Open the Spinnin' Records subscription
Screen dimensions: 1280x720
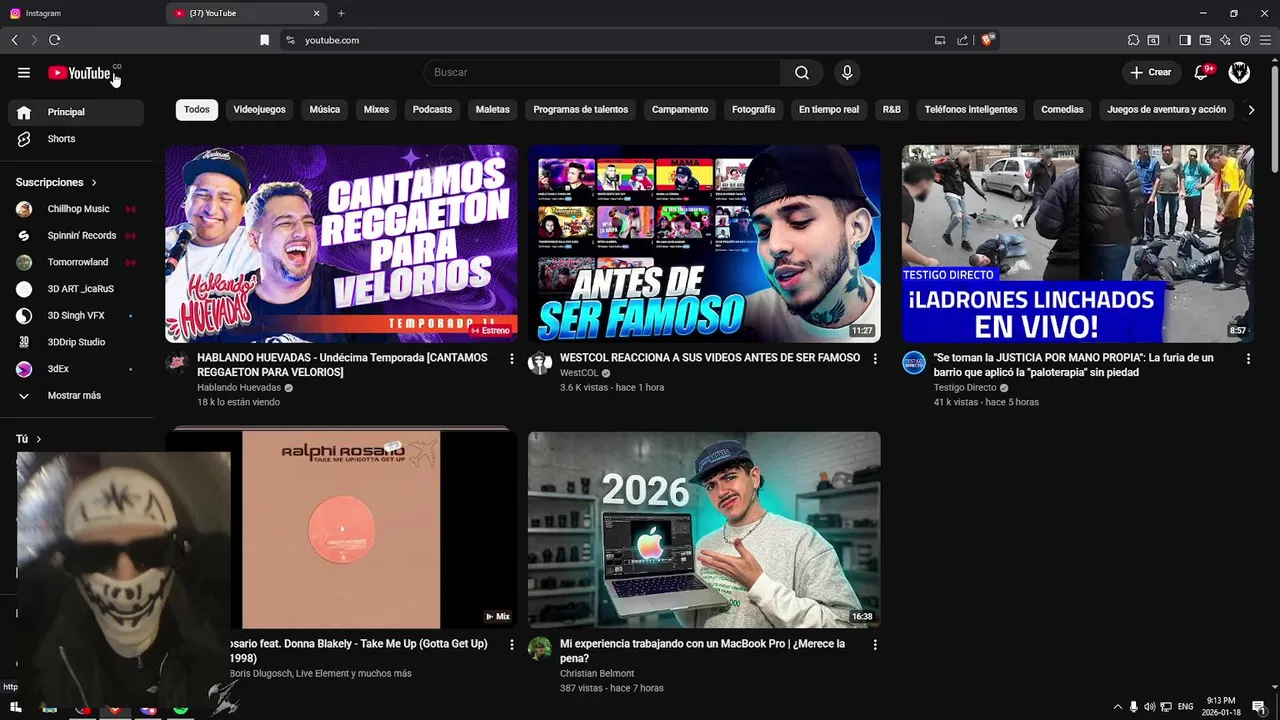click(x=76, y=236)
